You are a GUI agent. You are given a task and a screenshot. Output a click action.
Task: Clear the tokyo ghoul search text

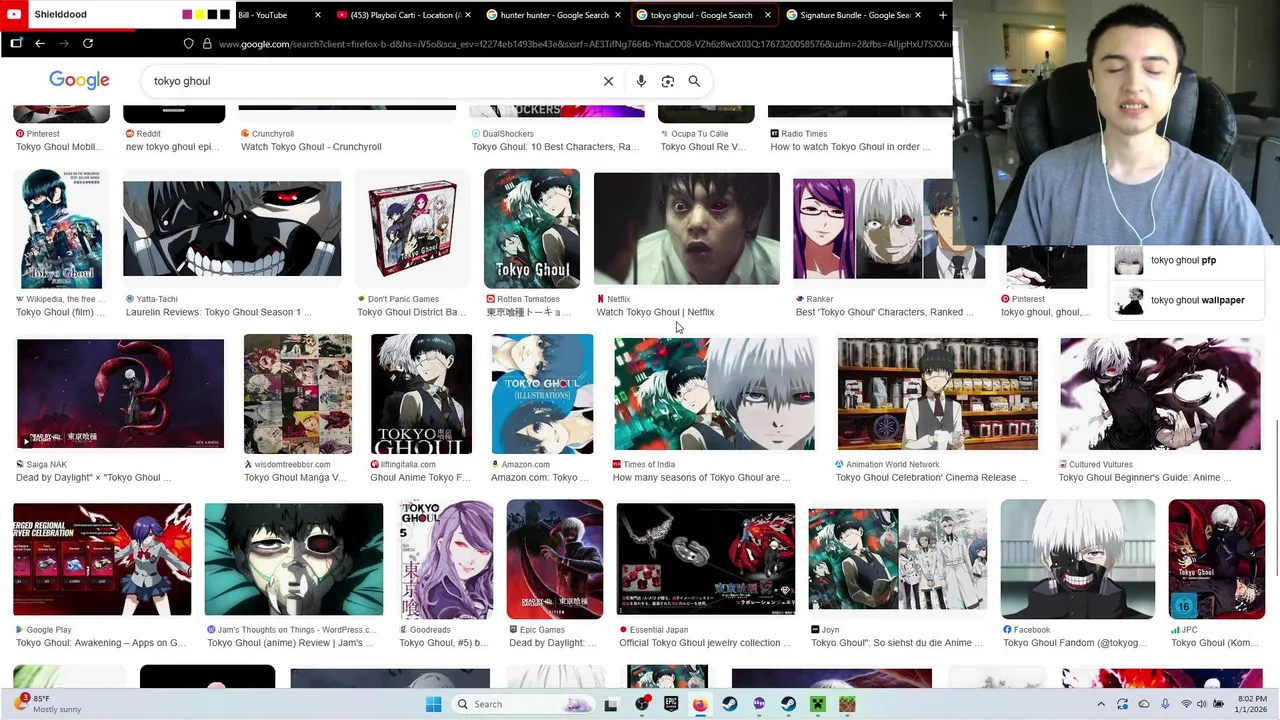pyautogui.click(x=608, y=81)
